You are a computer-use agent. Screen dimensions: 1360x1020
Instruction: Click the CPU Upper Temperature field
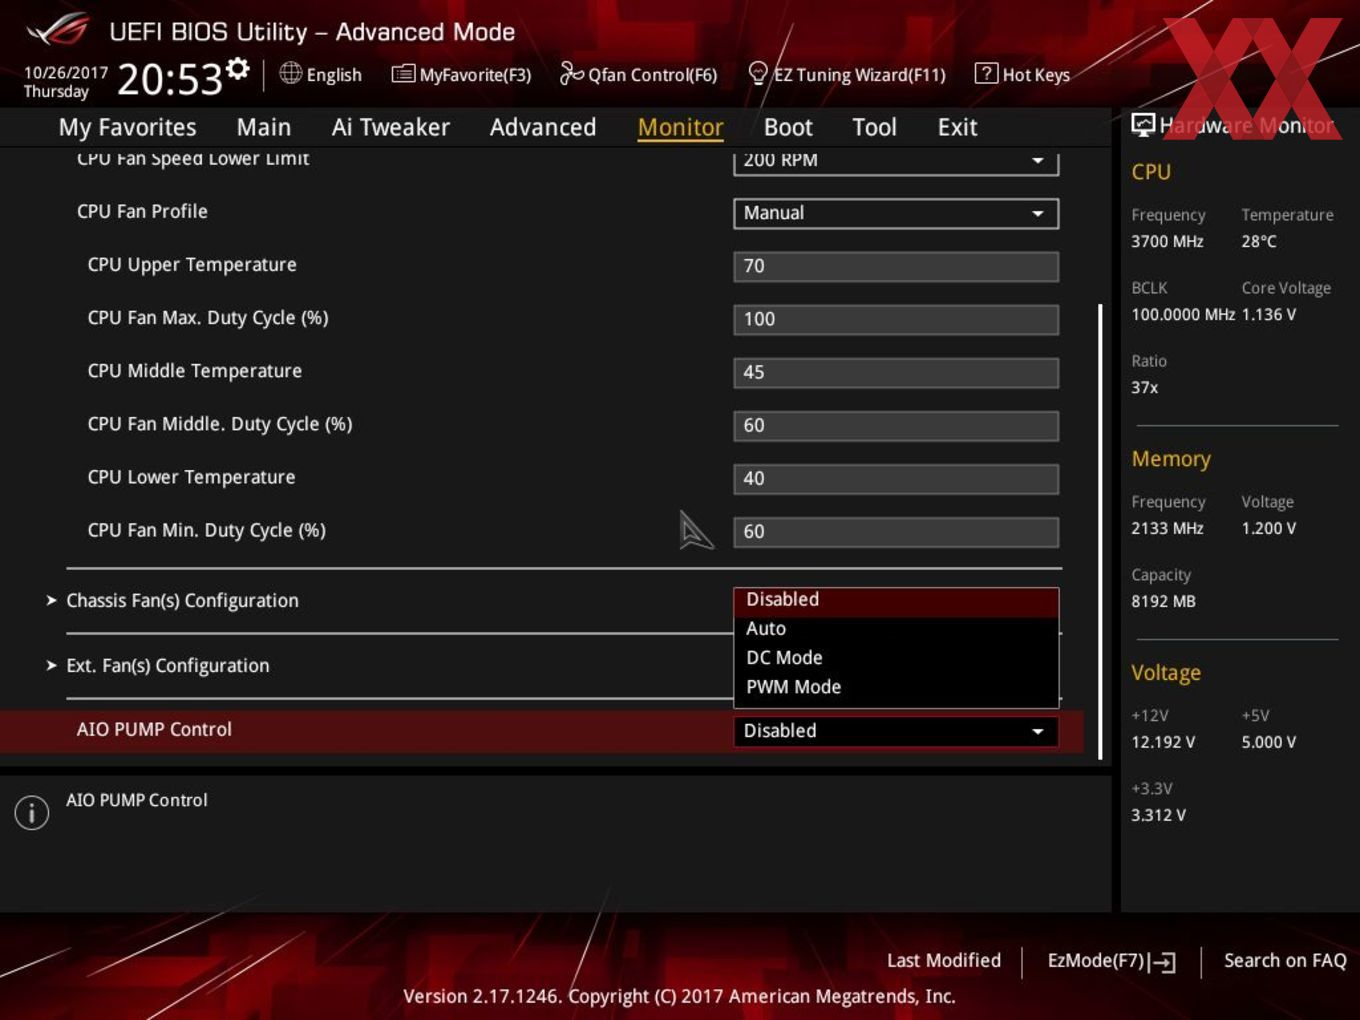click(896, 266)
